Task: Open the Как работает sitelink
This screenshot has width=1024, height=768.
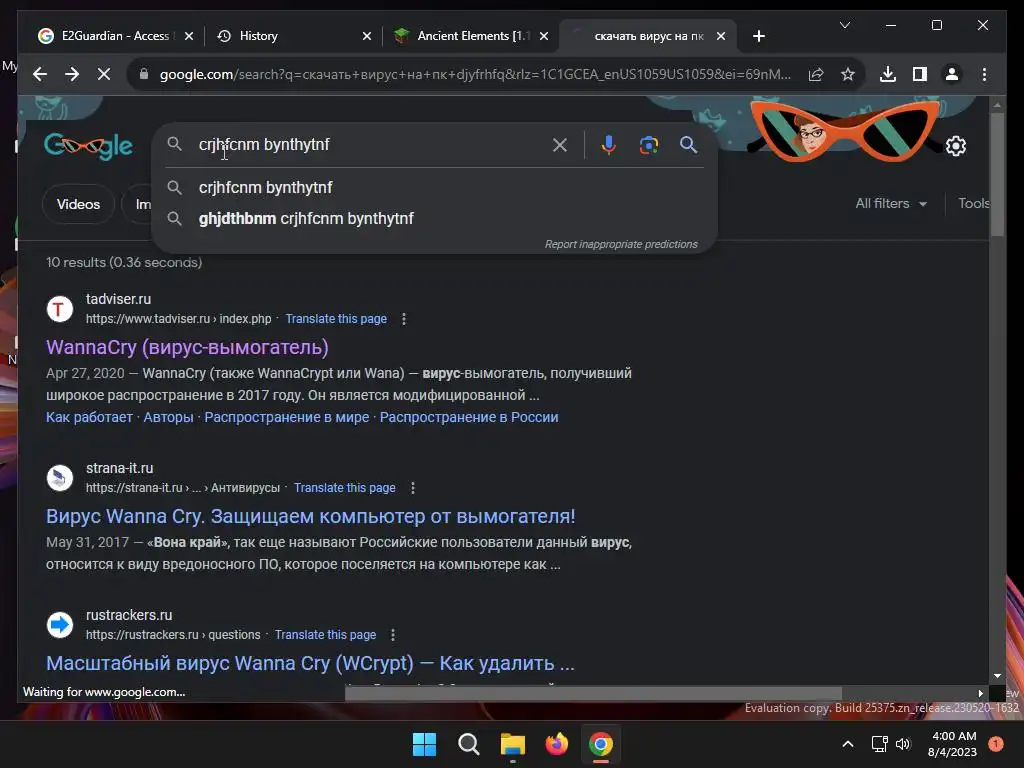Action: tap(89, 417)
